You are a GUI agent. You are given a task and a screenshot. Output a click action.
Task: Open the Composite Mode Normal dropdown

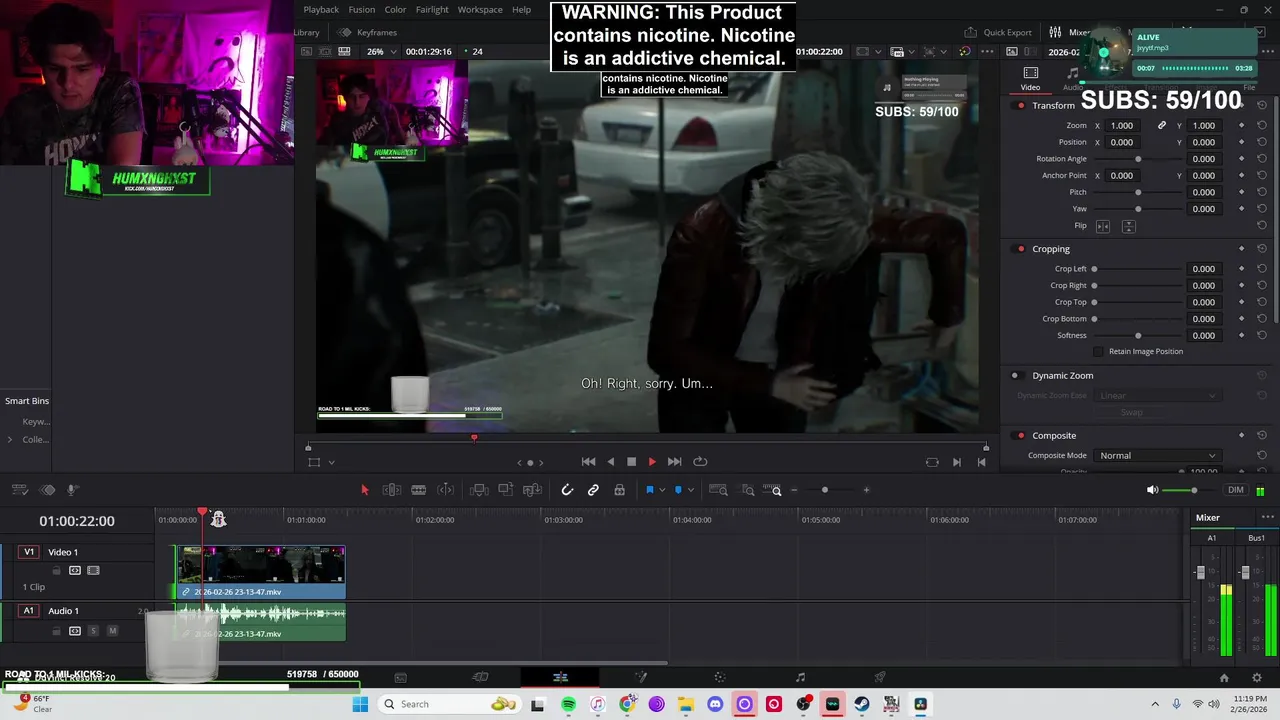coord(1157,456)
